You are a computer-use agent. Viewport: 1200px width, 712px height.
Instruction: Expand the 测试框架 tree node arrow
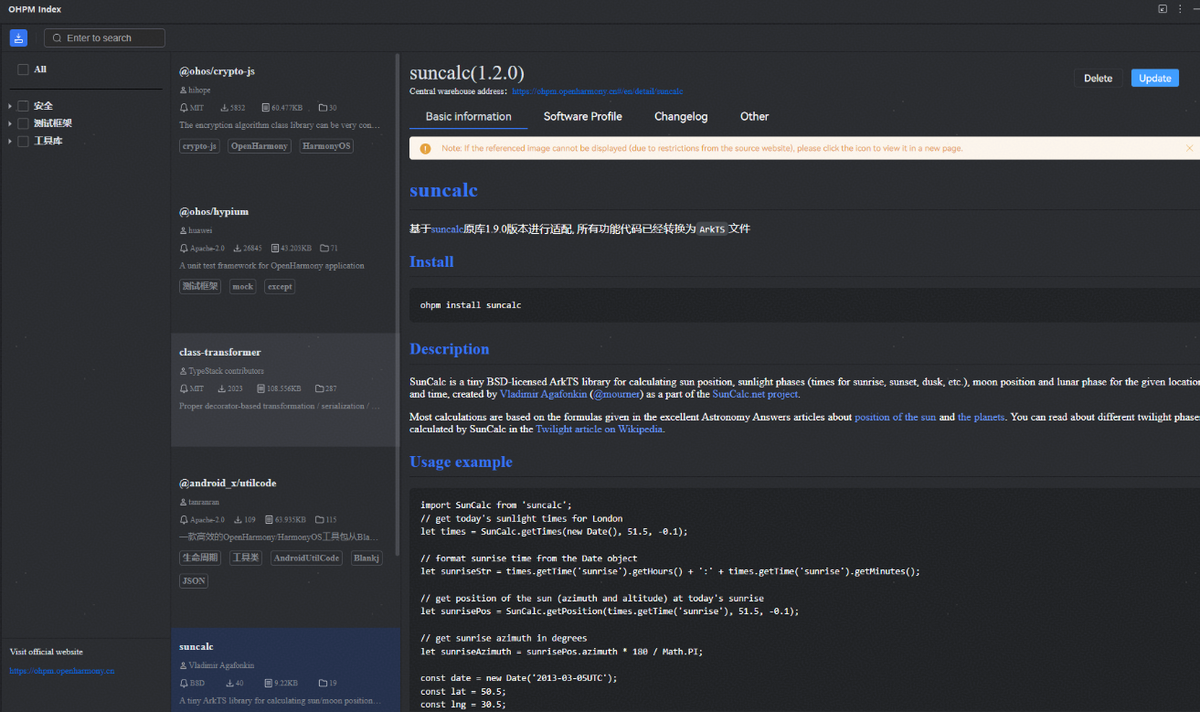tap(10, 124)
